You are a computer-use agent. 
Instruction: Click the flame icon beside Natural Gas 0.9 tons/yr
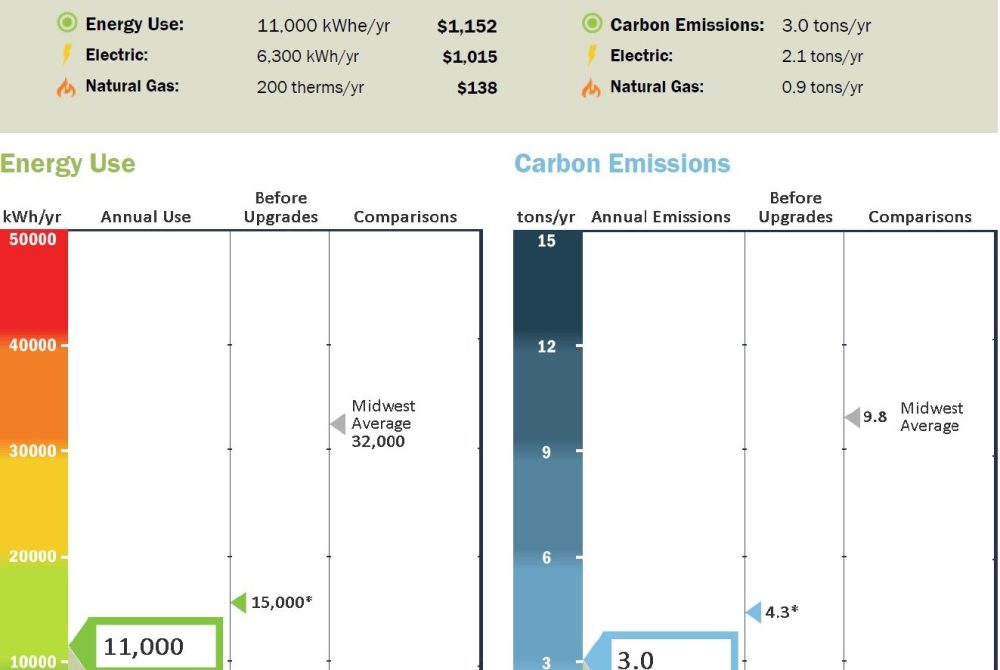[x=591, y=87]
